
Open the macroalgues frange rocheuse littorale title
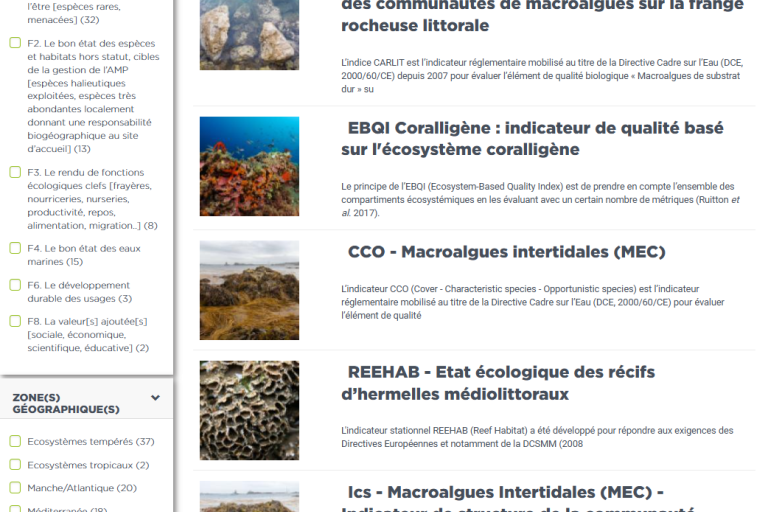(x=543, y=16)
